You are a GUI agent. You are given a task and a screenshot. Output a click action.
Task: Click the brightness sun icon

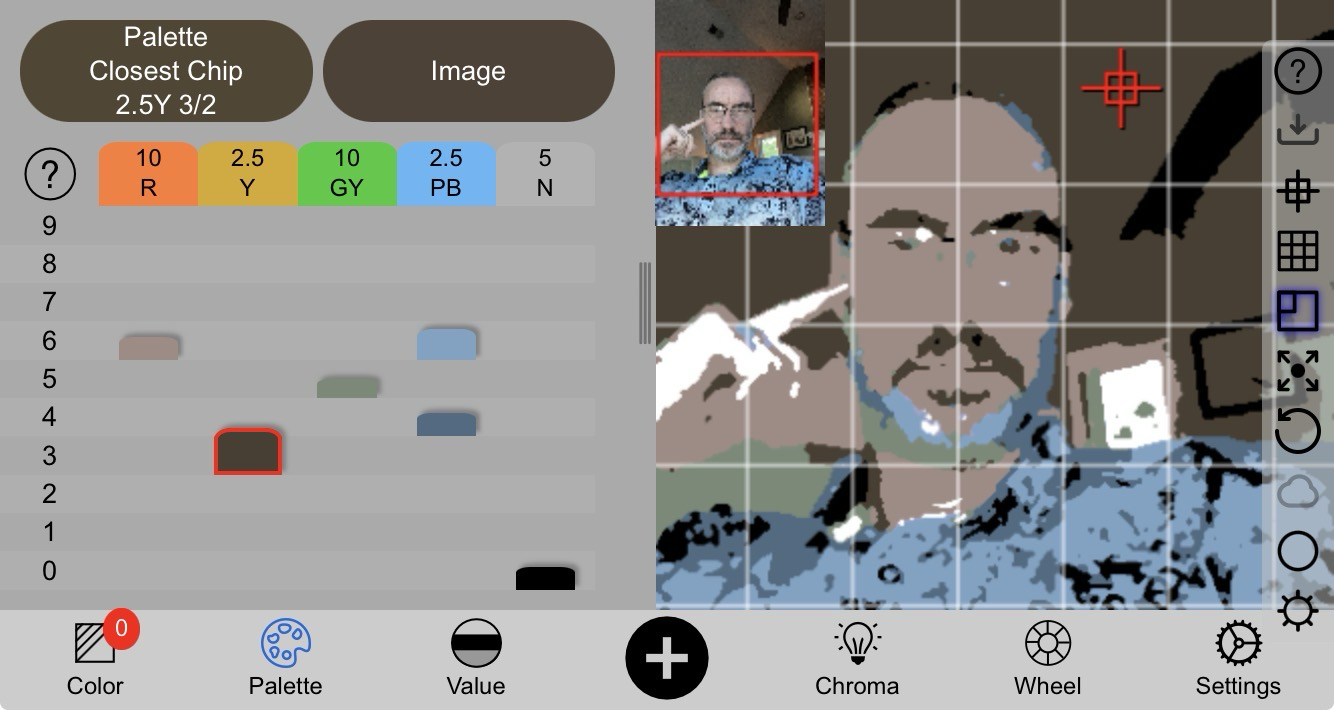1298,610
